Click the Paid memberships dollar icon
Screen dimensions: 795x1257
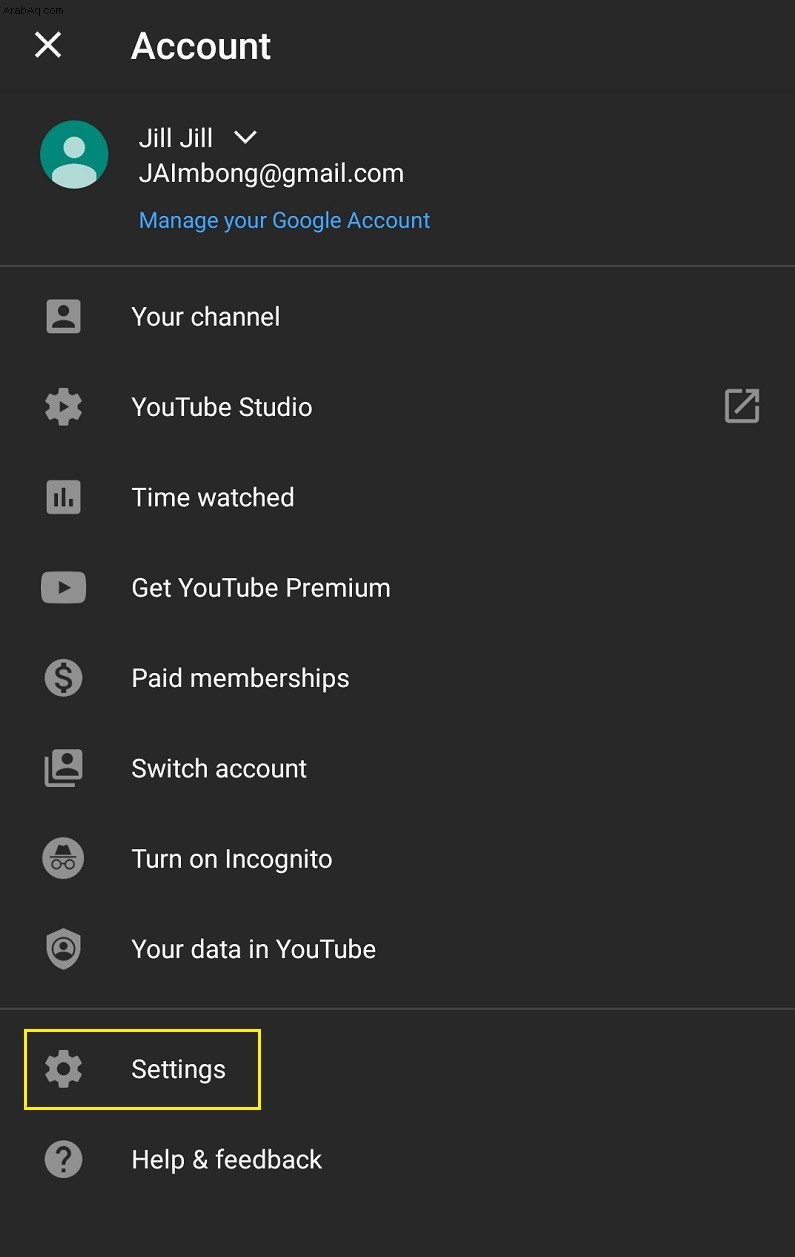point(64,678)
